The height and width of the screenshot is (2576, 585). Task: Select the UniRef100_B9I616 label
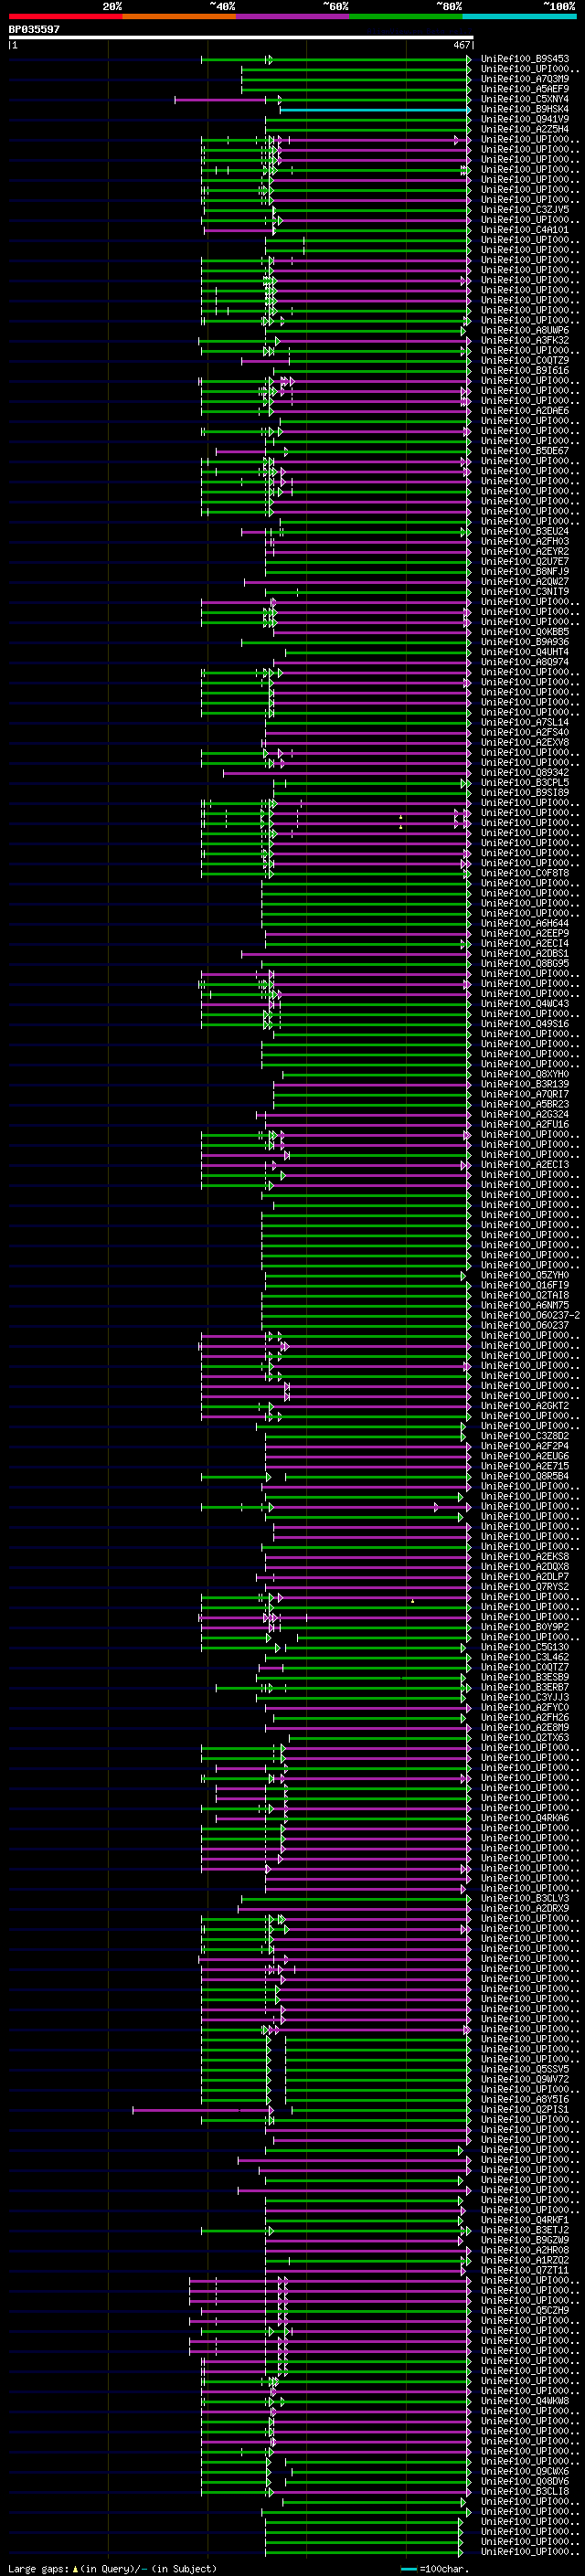[525, 371]
